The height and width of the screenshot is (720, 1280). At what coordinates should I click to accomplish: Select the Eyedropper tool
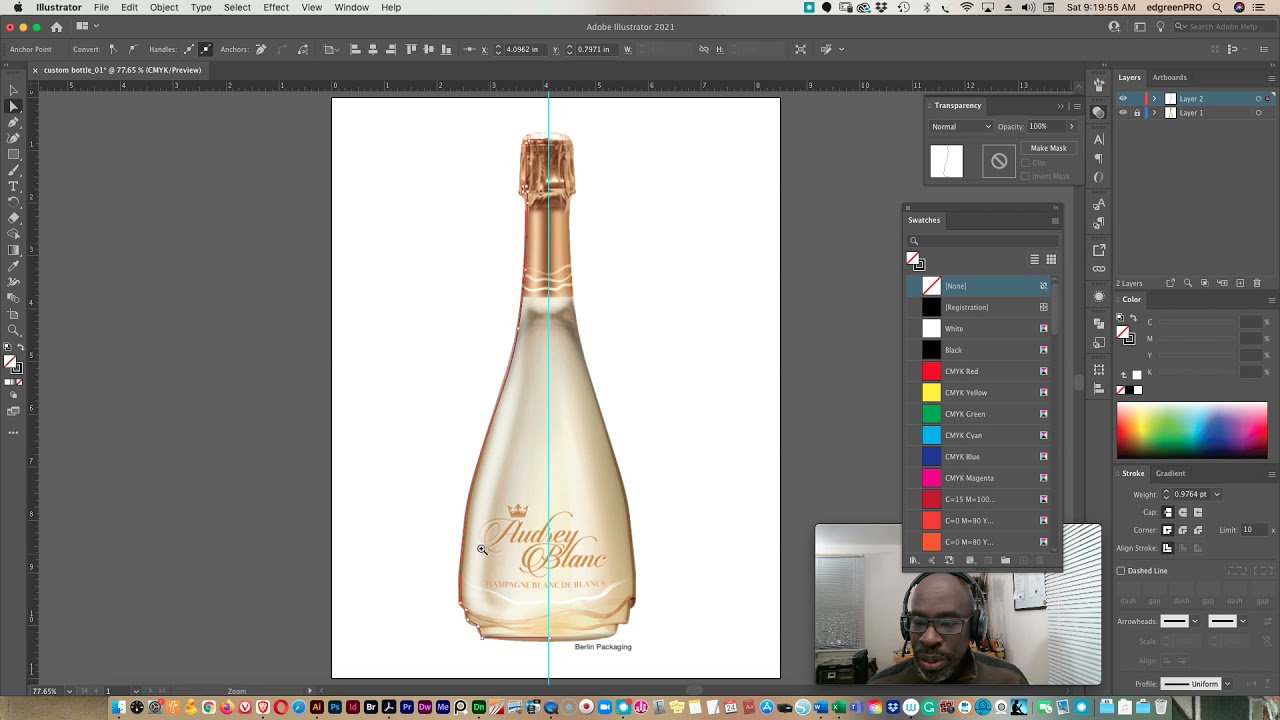[x=14, y=266]
